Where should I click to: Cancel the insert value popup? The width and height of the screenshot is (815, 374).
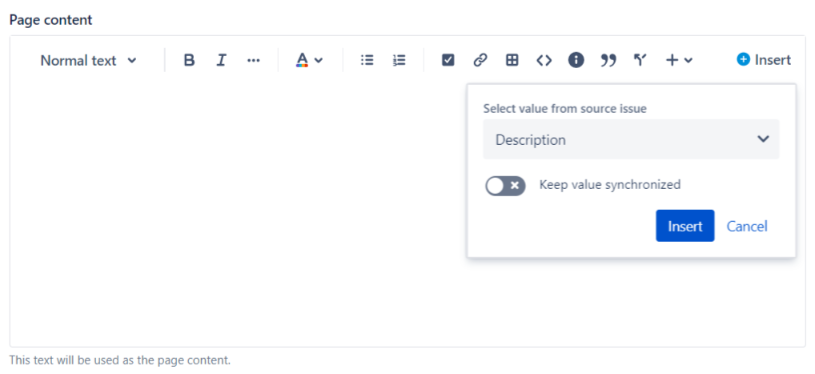tap(747, 226)
